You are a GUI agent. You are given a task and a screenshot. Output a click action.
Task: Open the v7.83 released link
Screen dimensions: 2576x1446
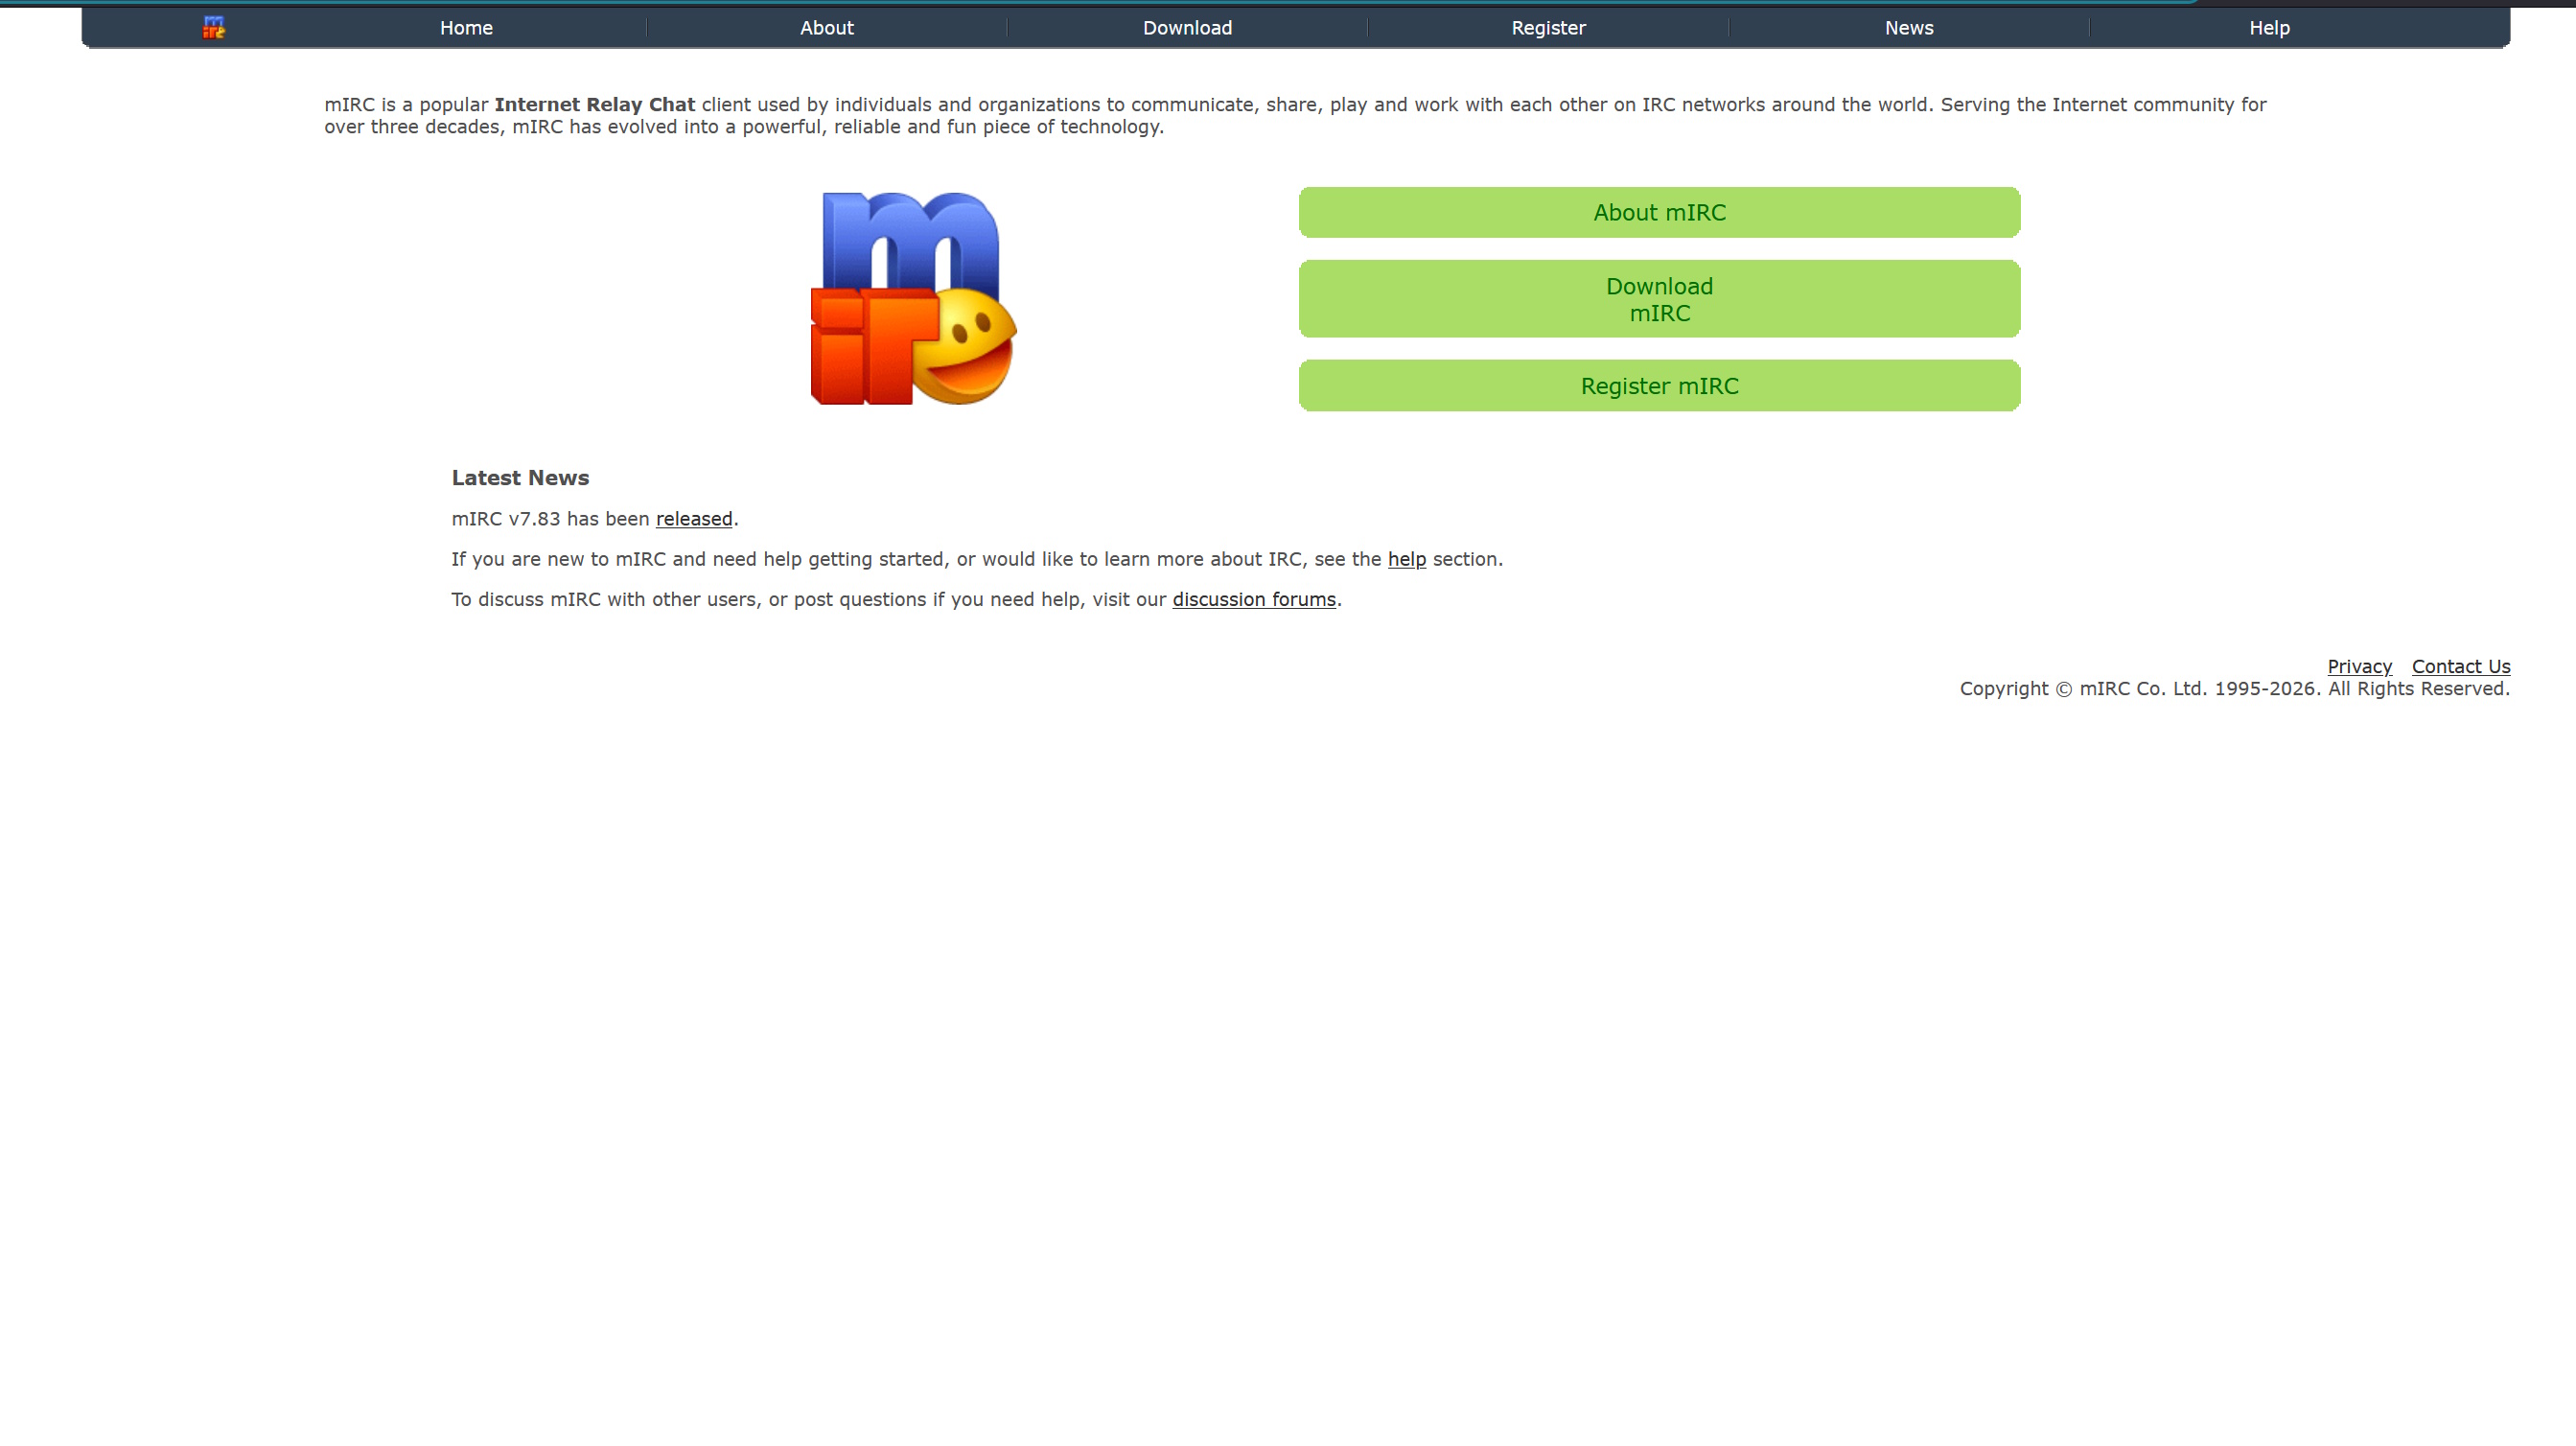[x=693, y=519]
